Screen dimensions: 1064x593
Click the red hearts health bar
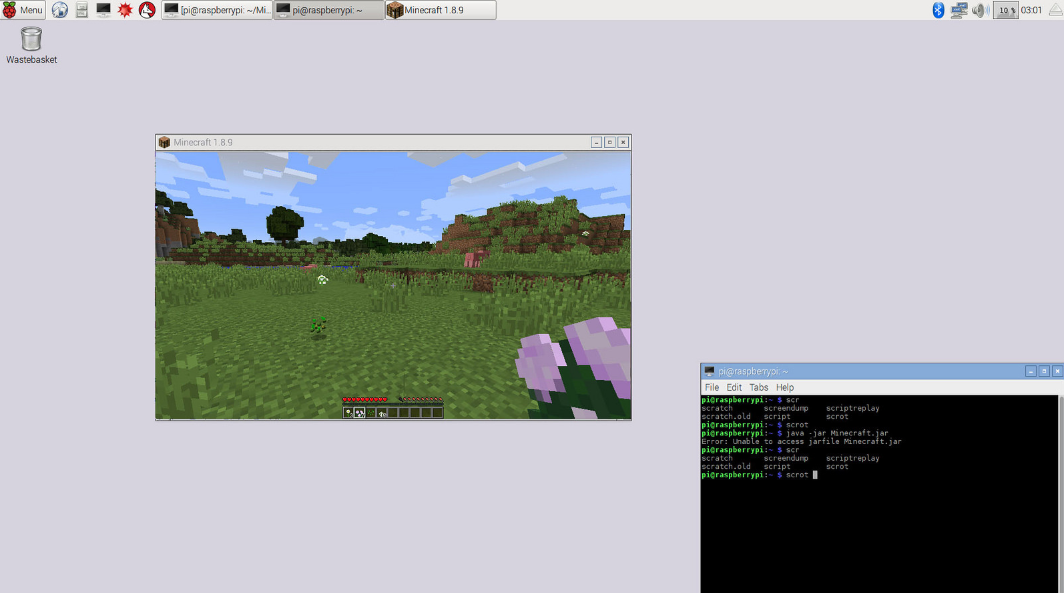click(x=364, y=399)
